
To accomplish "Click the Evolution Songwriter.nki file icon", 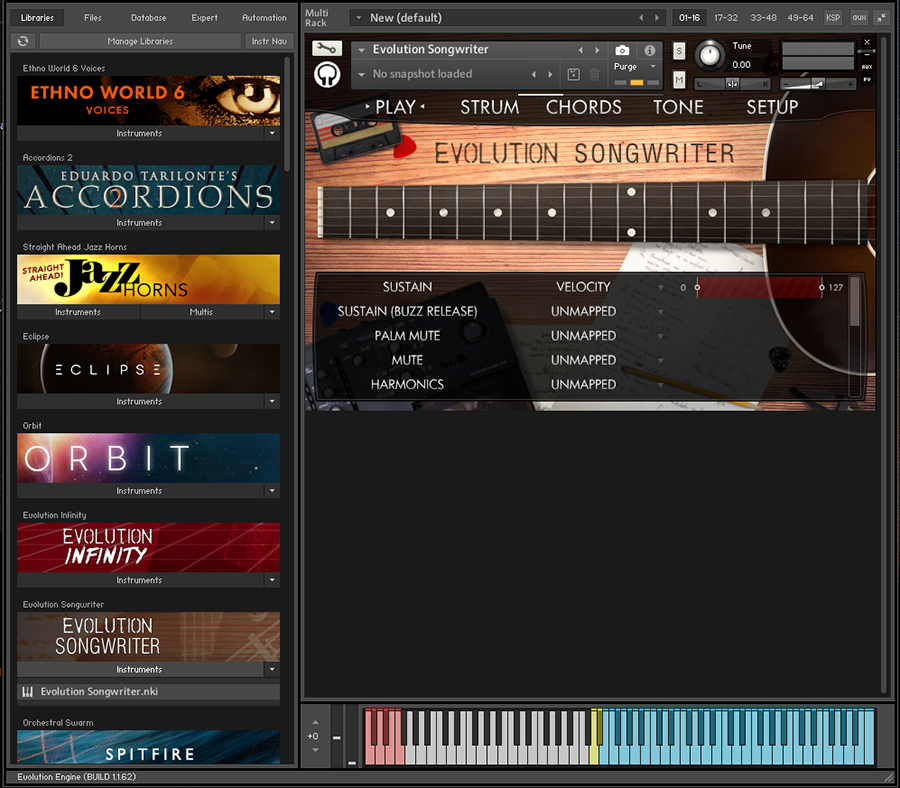I will [27, 692].
